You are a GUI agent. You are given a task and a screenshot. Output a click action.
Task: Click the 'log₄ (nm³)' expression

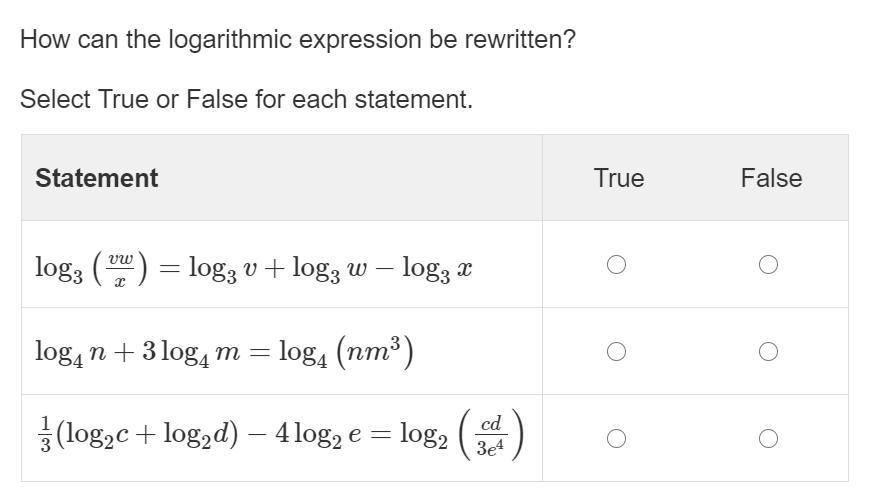345,352
